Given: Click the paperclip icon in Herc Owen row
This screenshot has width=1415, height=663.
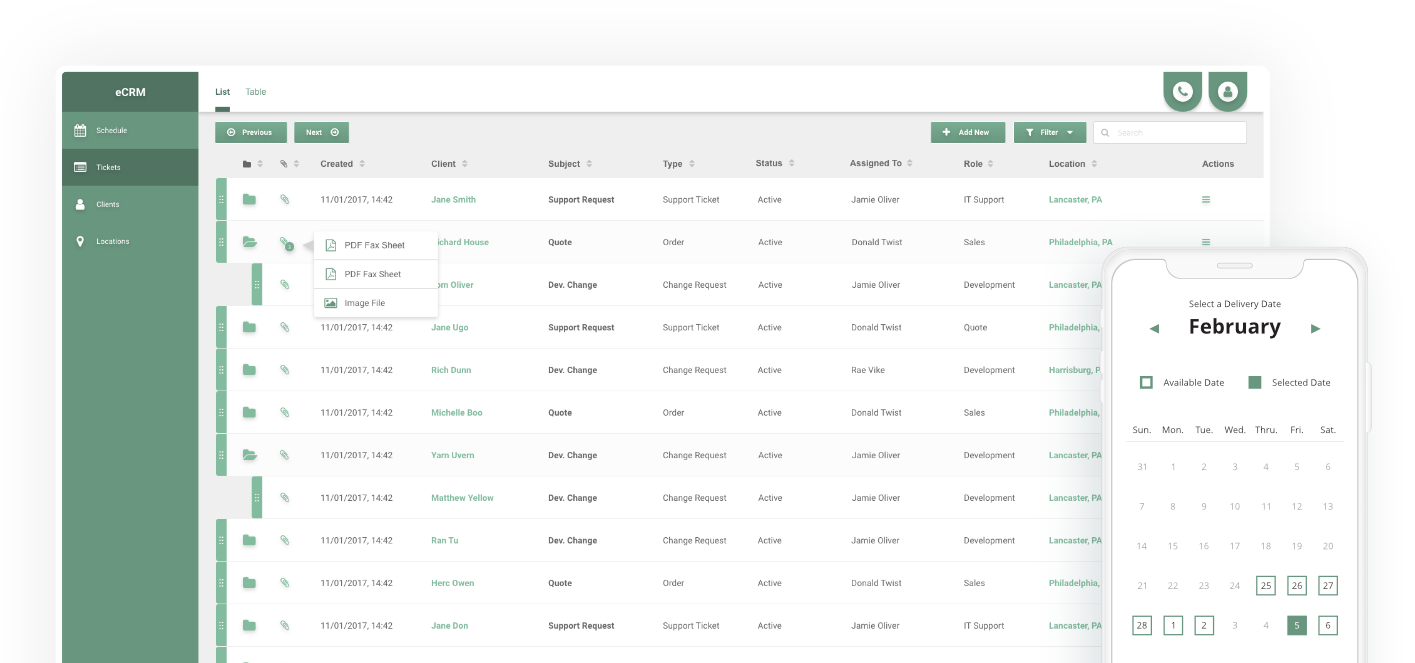Looking at the screenshot, I should click(x=284, y=583).
